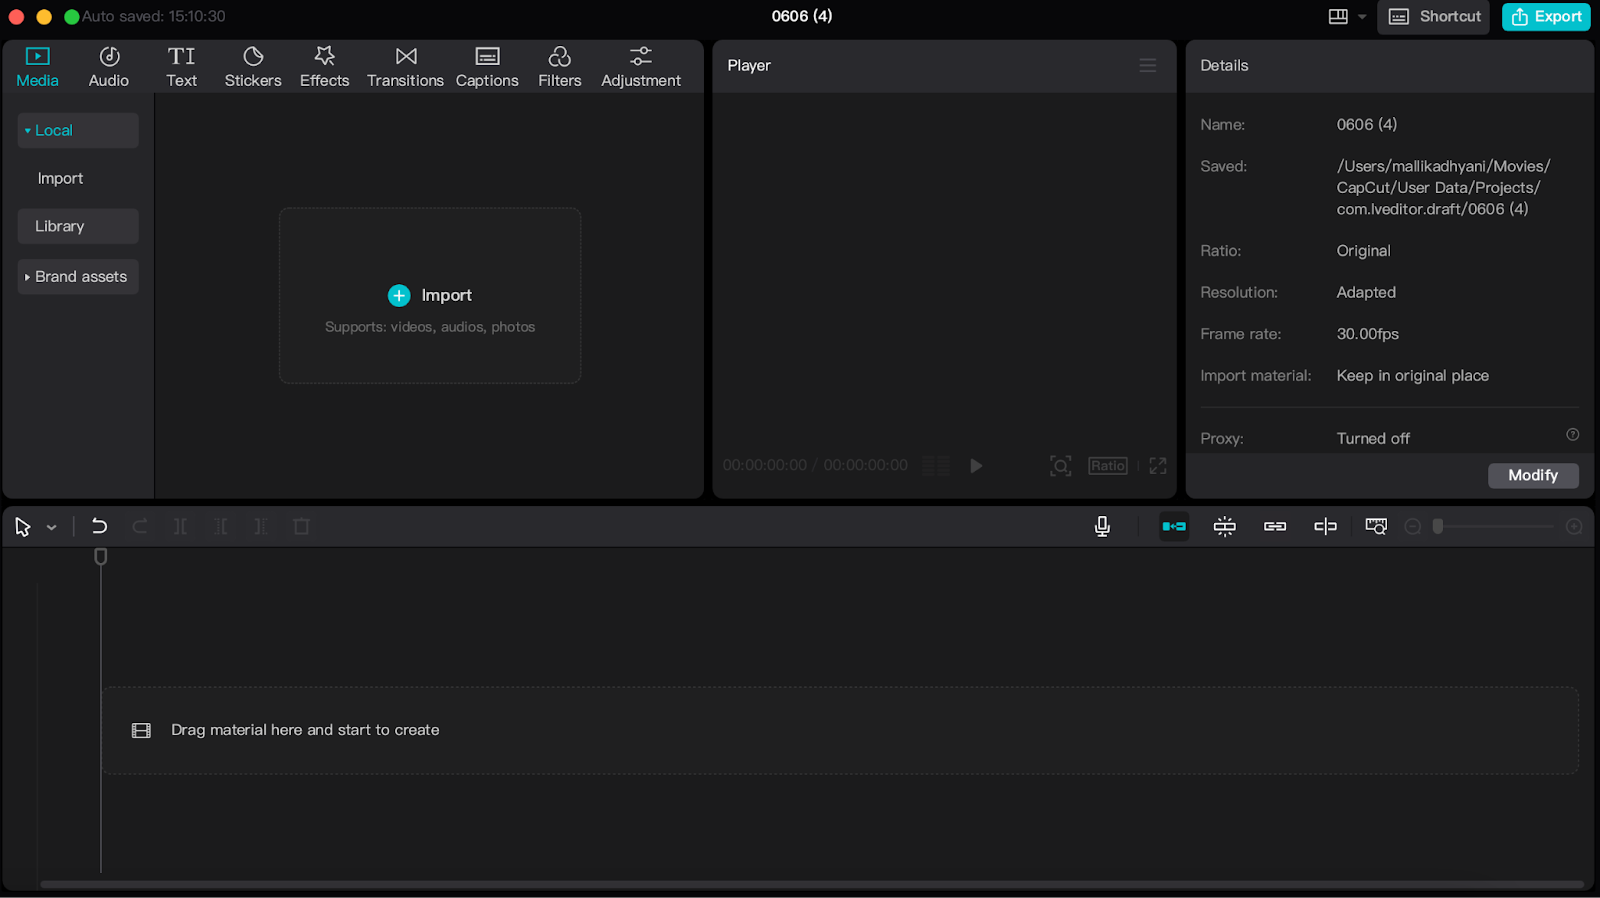
Task: Open the layout switcher icon
Action: point(1338,17)
